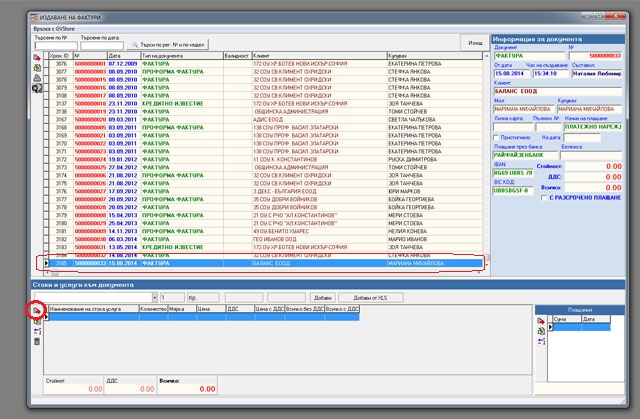Image resolution: width=640 pixels, height=419 pixels.
Task: Click the Търси по рег. № и по модел button
Action: (168, 44)
